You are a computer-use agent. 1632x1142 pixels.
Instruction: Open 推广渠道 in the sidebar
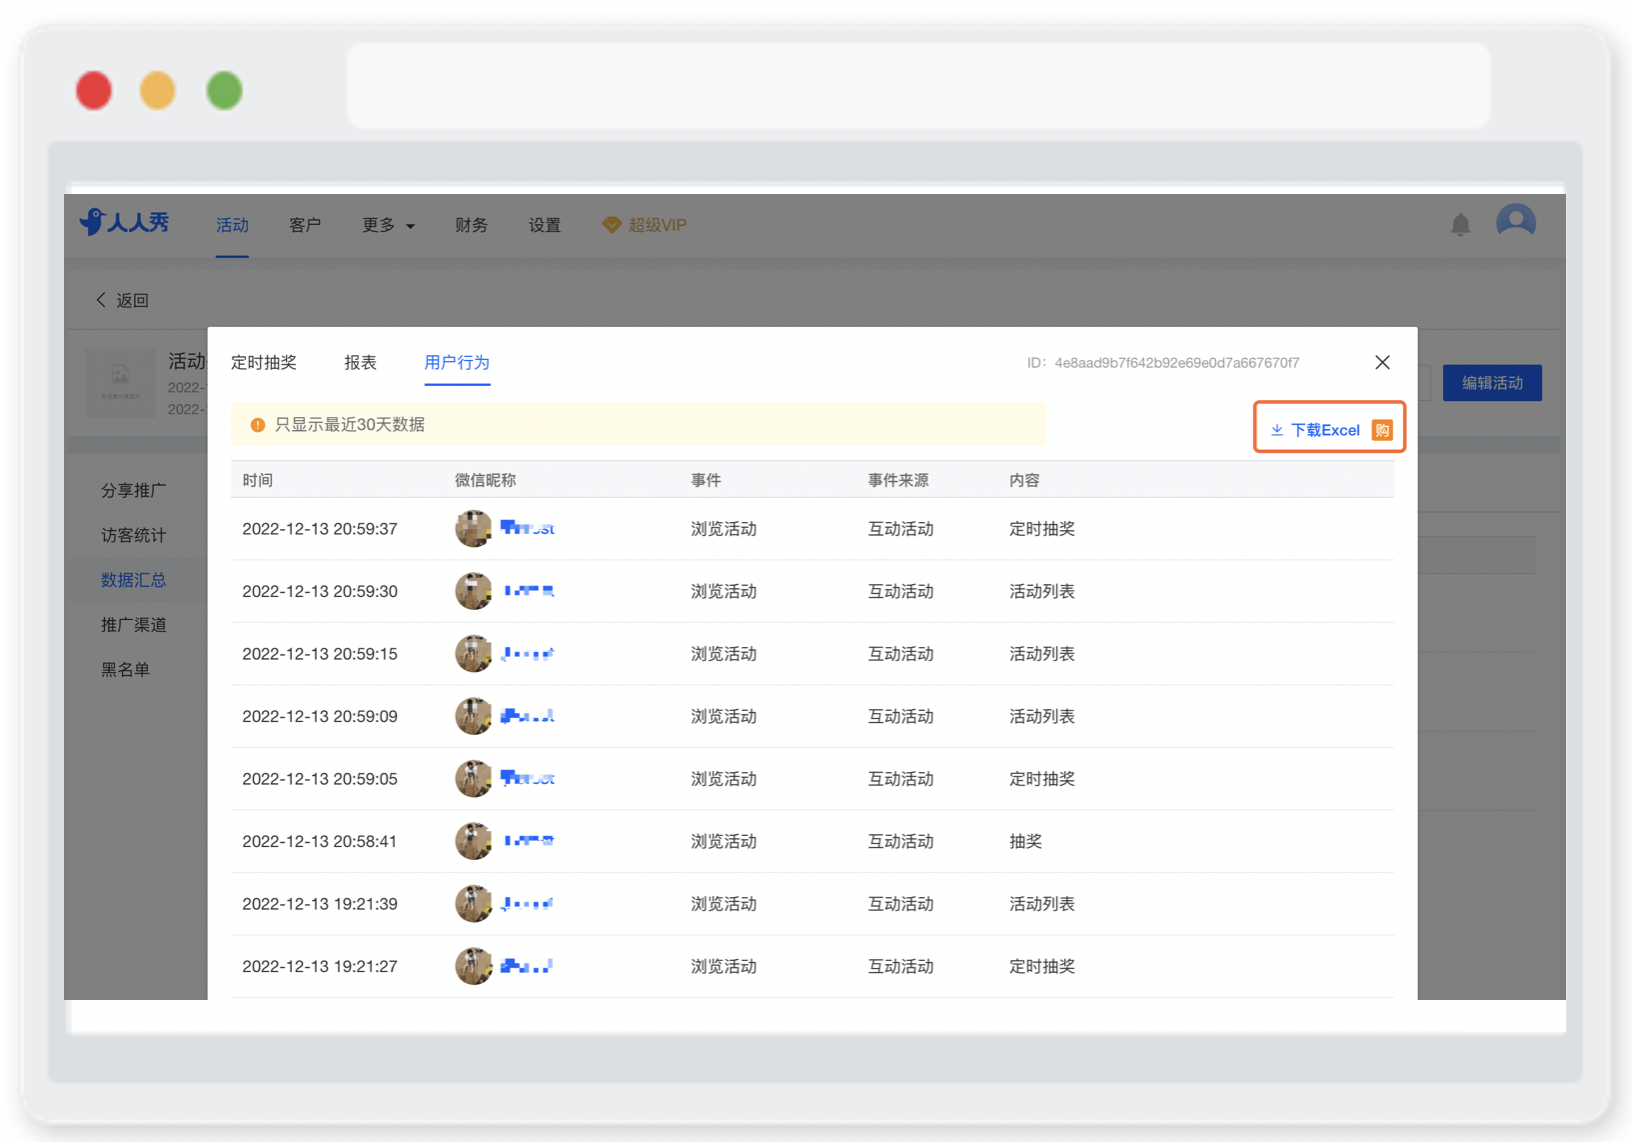point(134,625)
